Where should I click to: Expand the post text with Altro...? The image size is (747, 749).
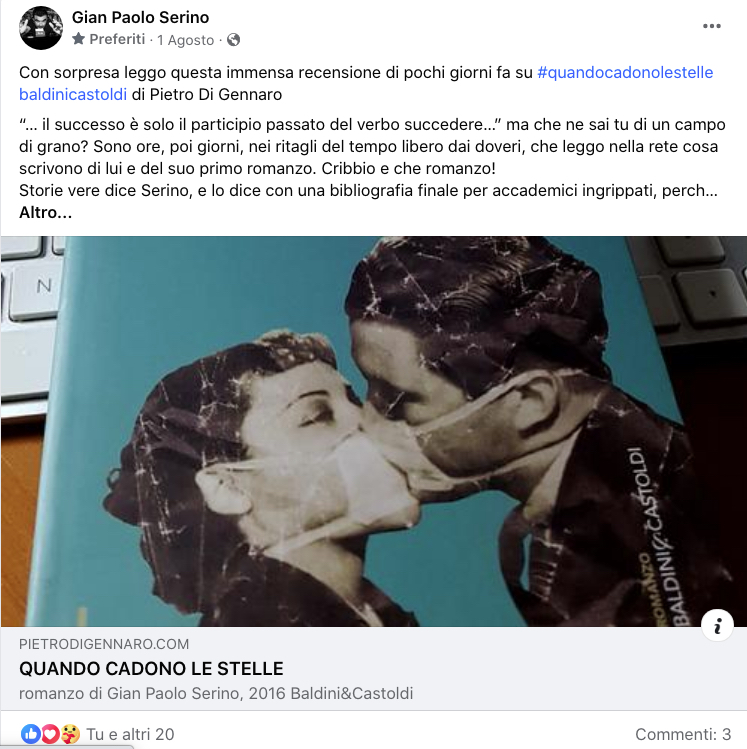(x=45, y=213)
